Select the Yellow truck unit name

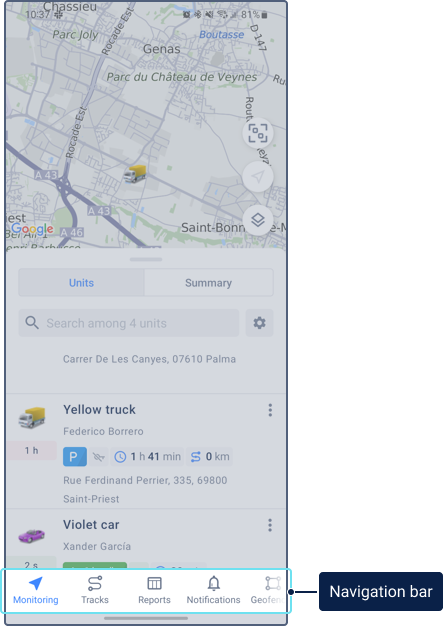pyautogui.click(x=99, y=410)
